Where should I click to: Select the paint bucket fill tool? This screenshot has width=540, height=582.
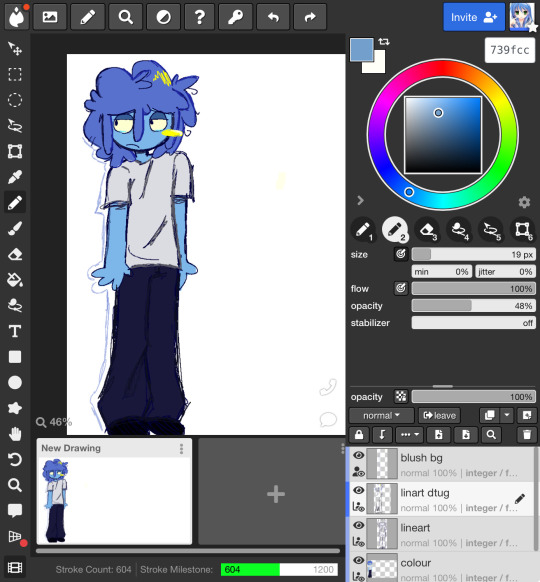[x=15, y=280]
